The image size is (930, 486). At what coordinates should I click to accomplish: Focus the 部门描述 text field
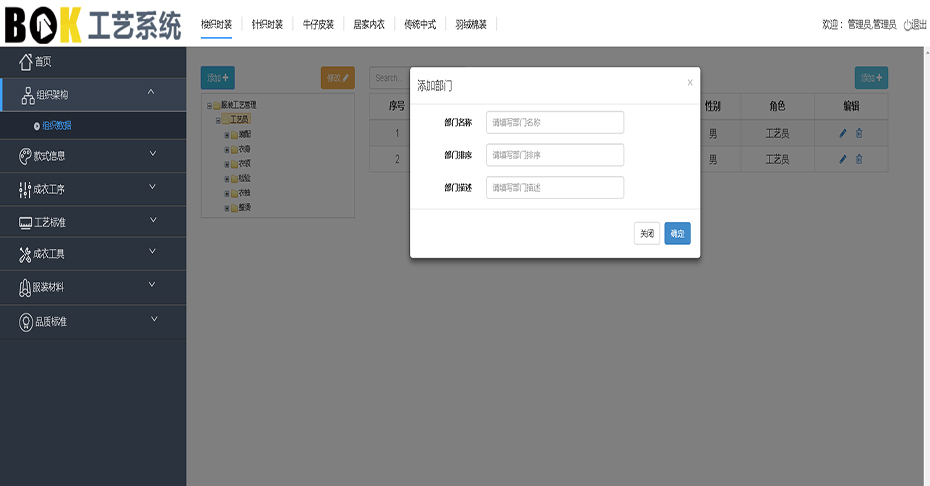pos(554,188)
